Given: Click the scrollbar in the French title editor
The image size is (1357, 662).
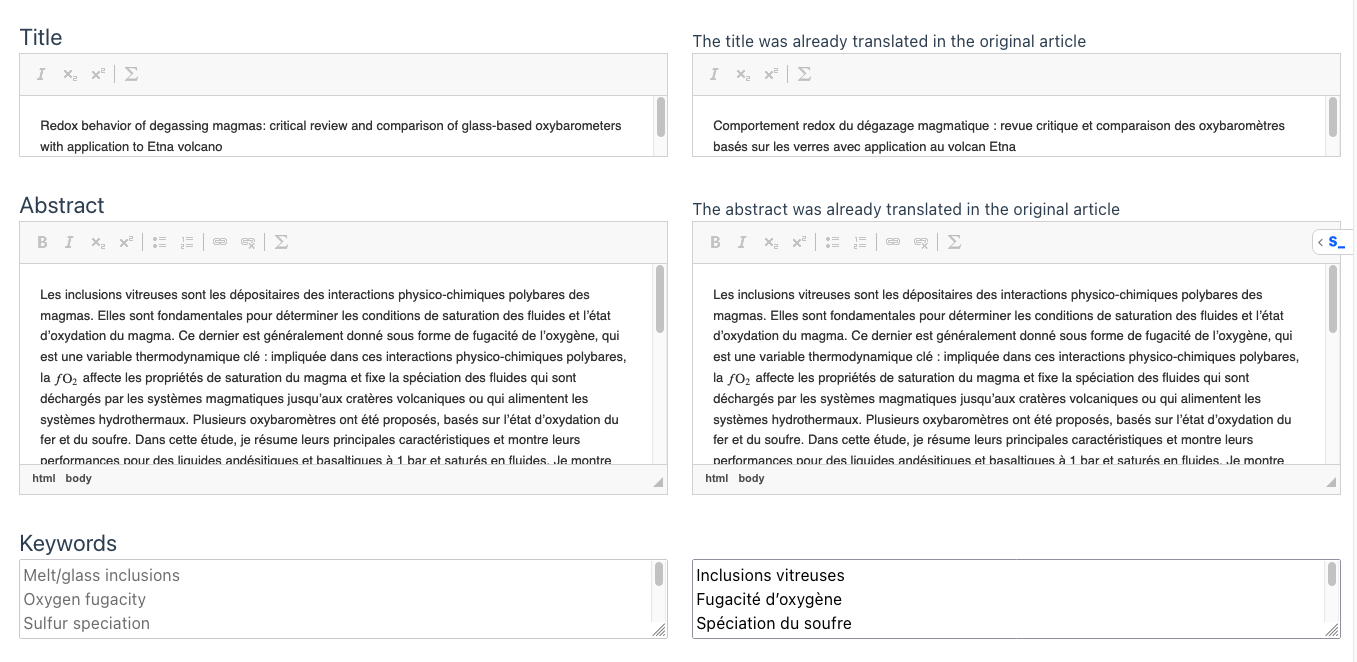Looking at the screenshot, I should 1332,118.
